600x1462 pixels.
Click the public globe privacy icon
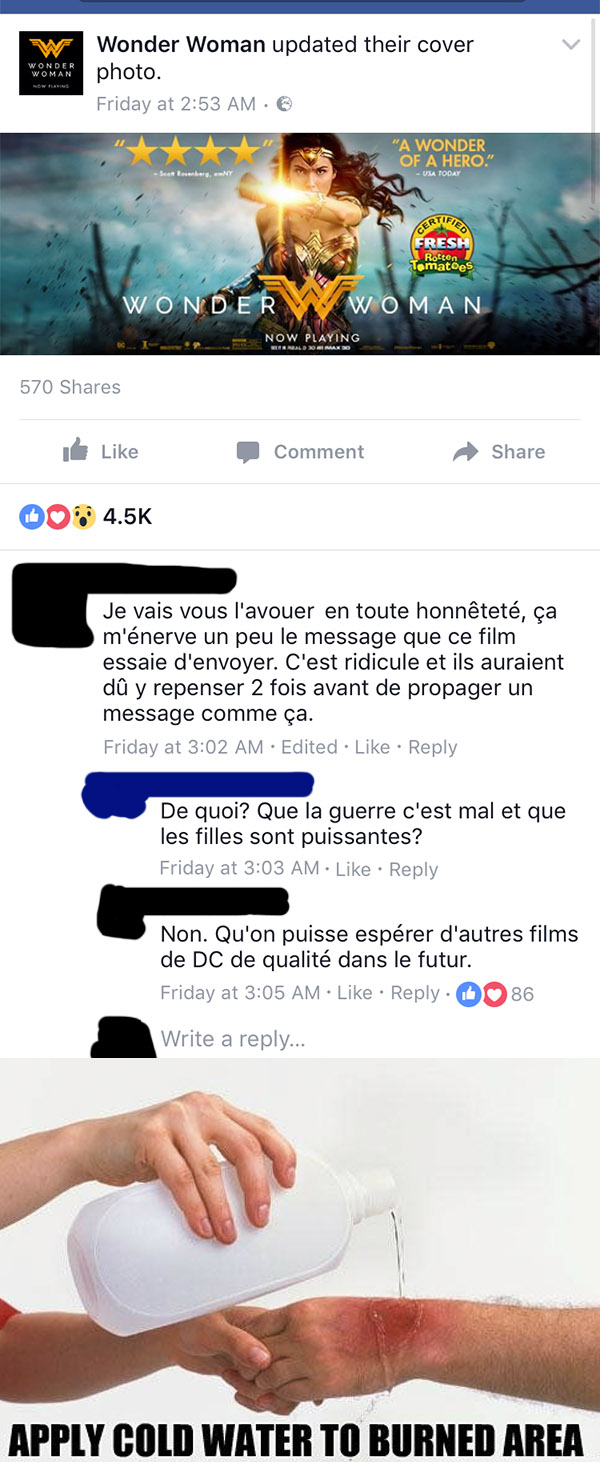tap(284, 104)
